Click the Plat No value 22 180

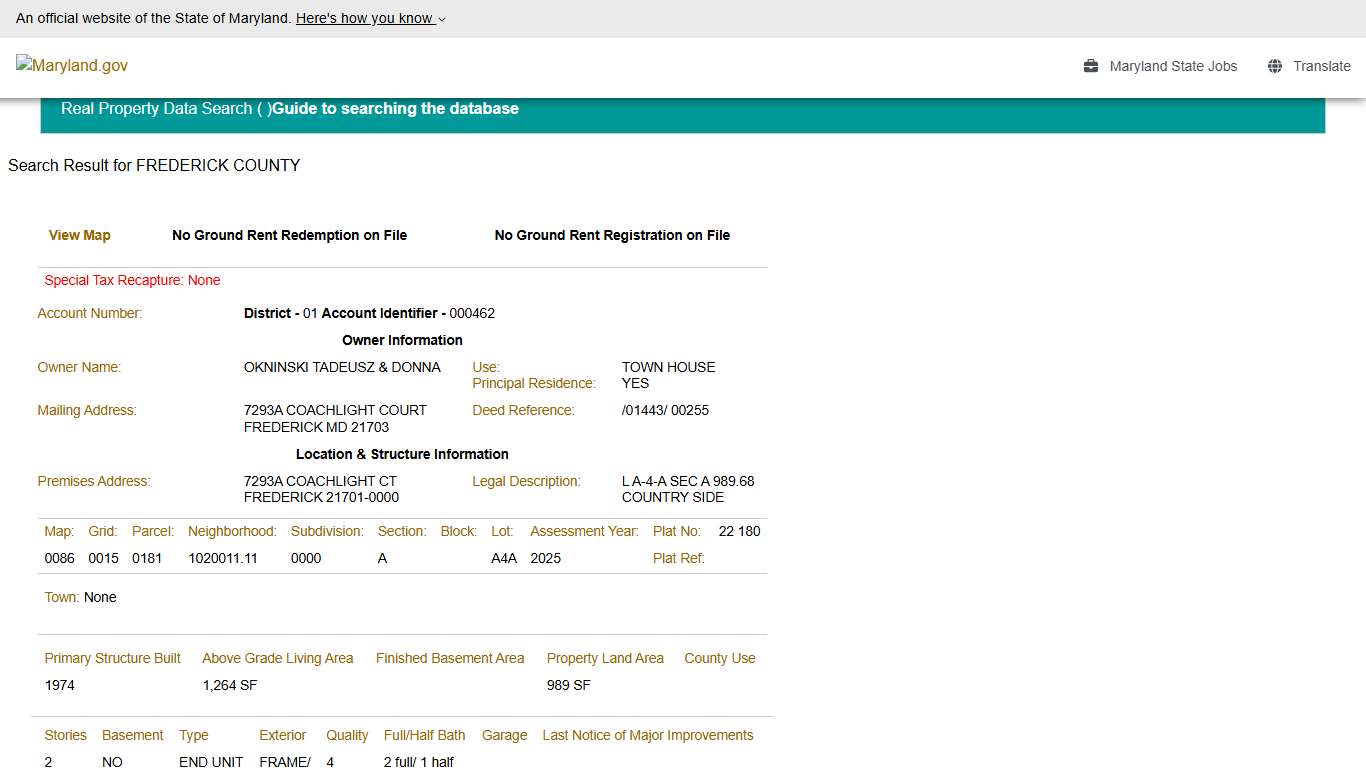coord(739,531)
